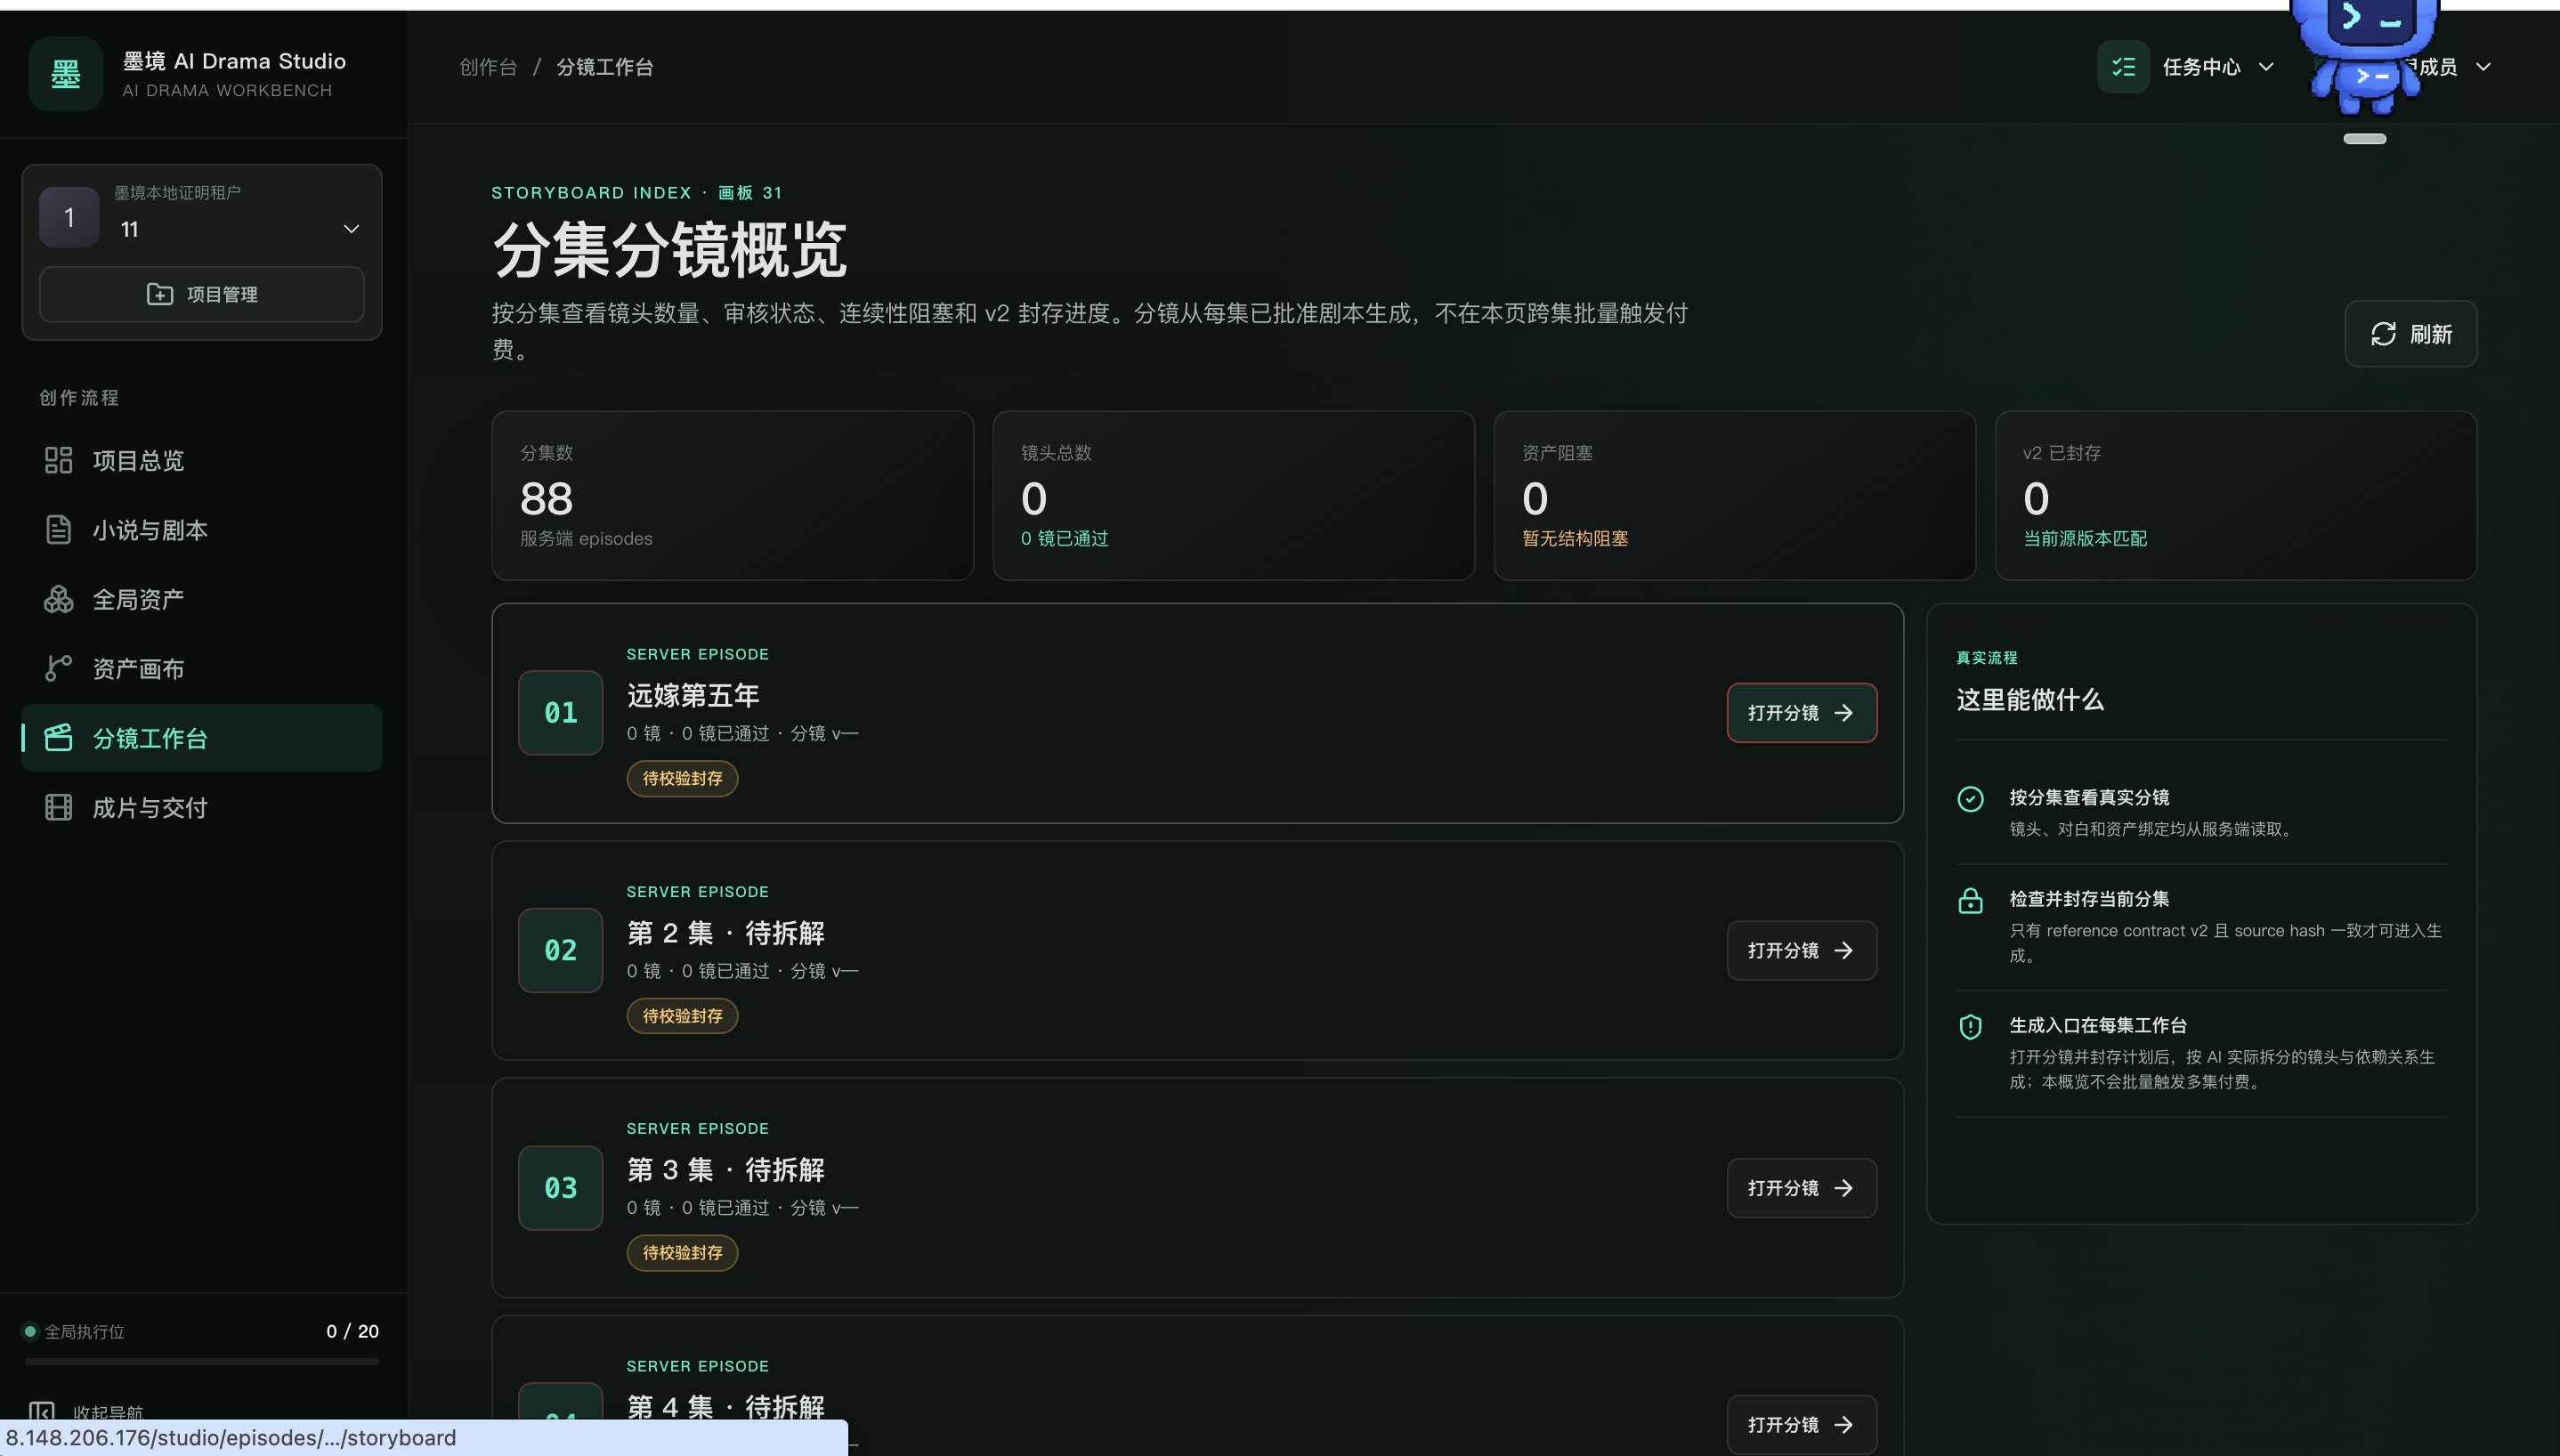The image size is (2560, 1456).
Task: Click 分镜工作台 breadcrumb text
Action: coord(605,67)
